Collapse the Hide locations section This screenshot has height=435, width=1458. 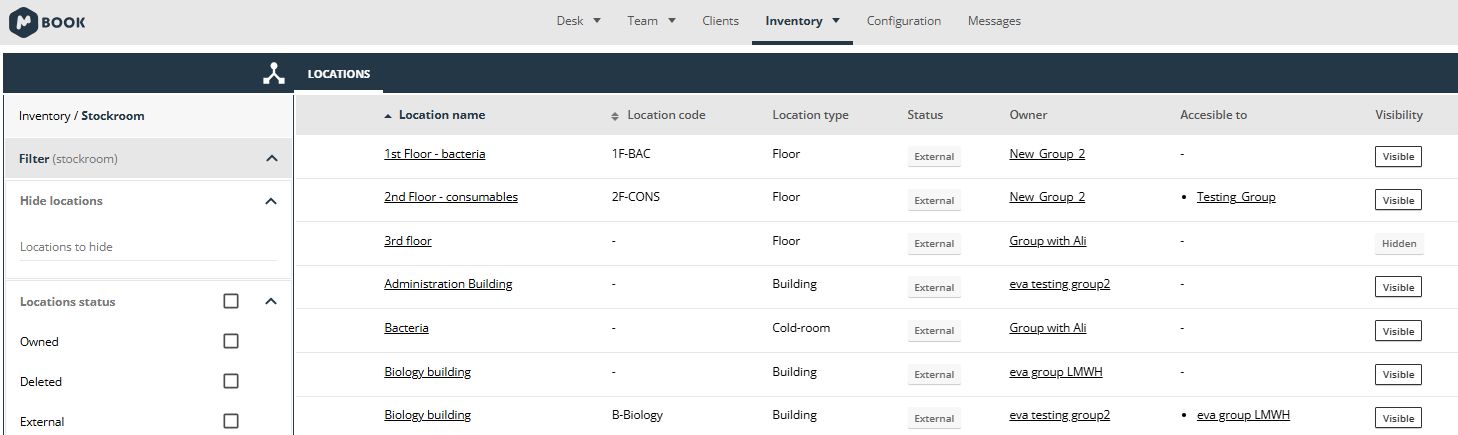click(270, 201)
